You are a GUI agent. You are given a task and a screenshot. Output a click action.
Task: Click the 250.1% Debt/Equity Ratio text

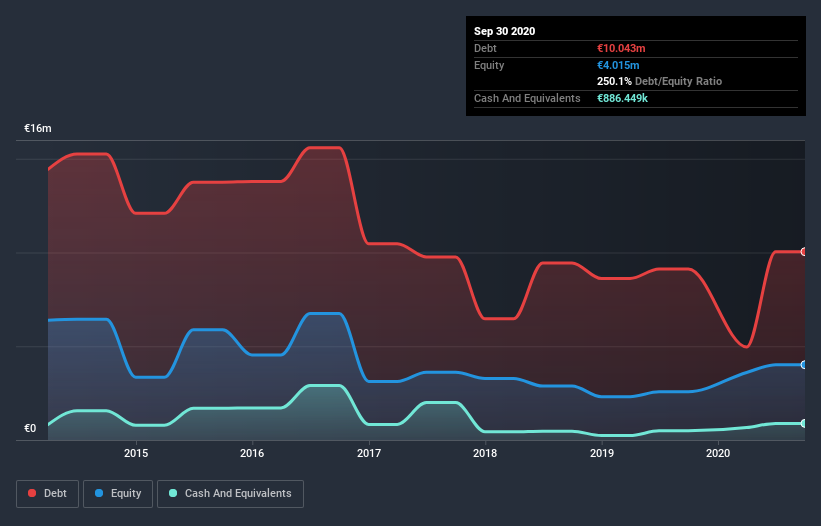(659, 81)
